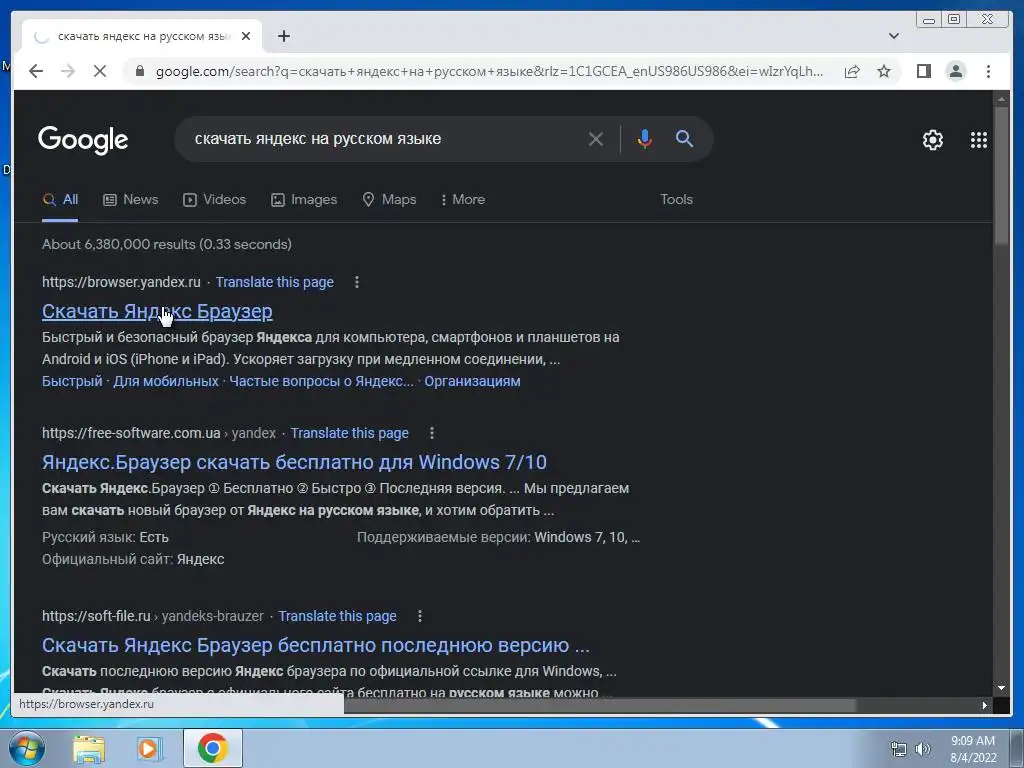Start voice search with microphone icon
The image size is (1024, 768).
pyautogui.click(x=644, y=138)
